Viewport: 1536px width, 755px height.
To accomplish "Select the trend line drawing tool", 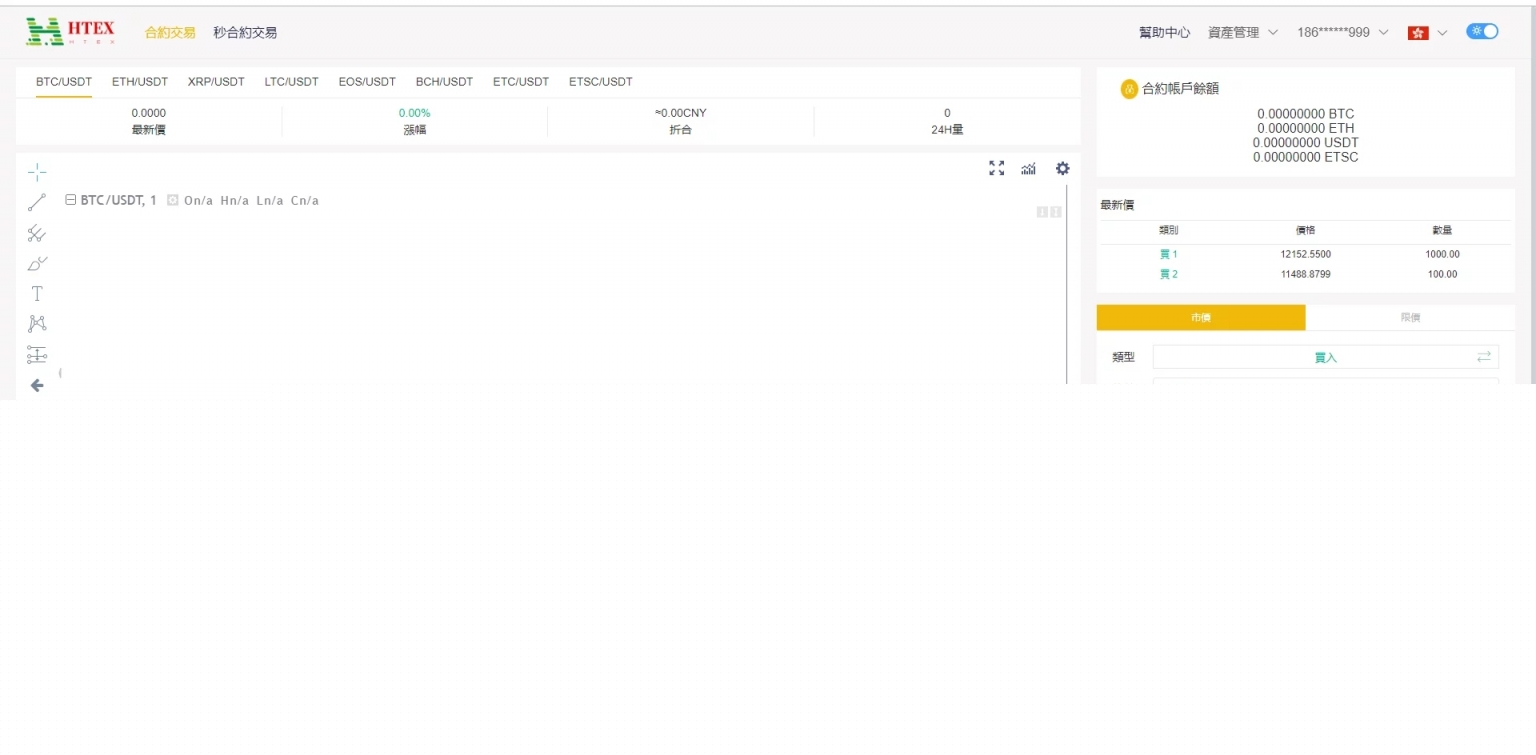I will point(37,203).
